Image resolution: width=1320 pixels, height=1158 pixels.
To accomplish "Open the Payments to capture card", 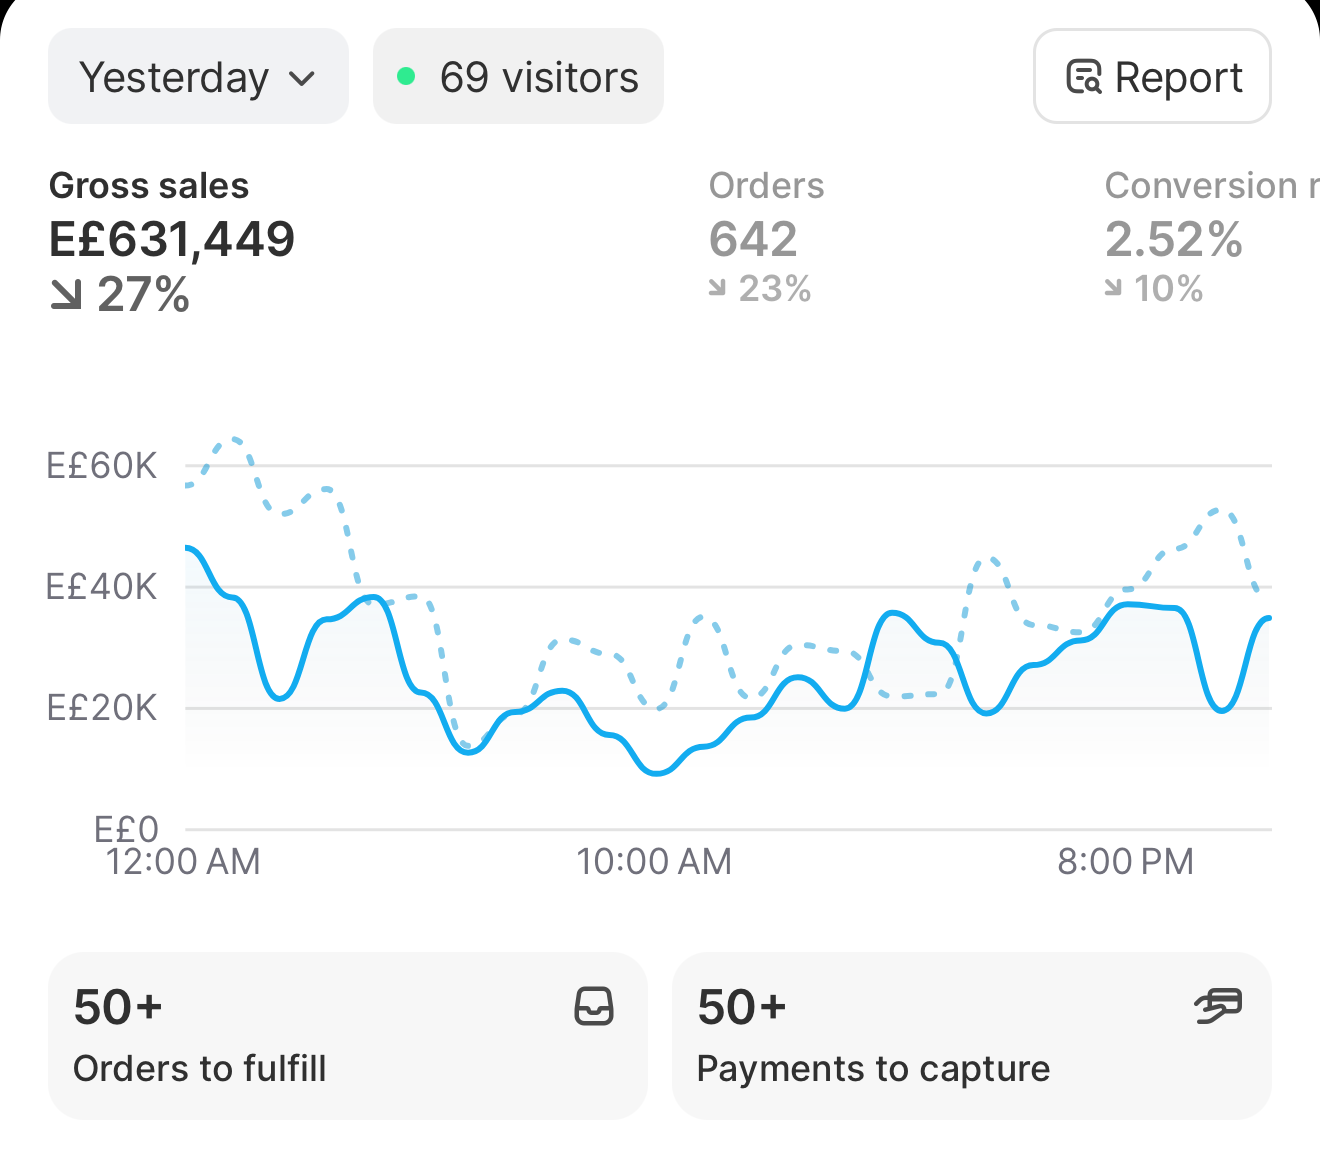I will [972, 1036].
